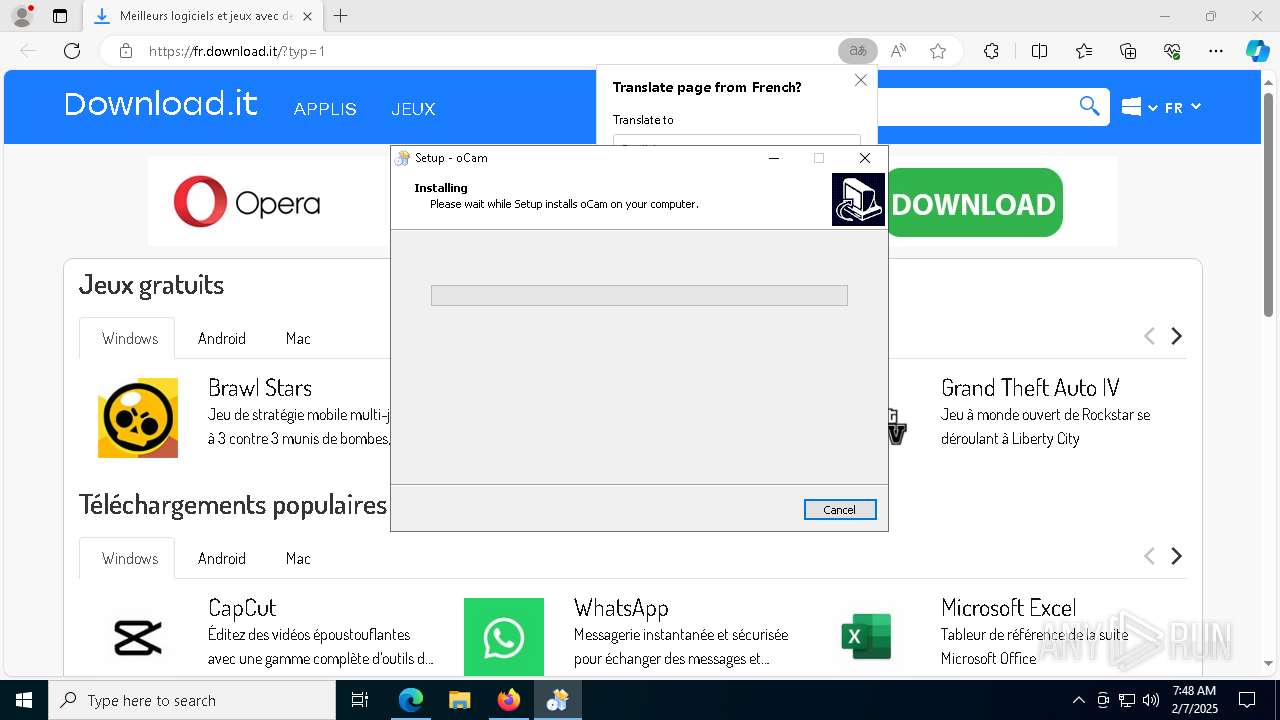1280x720 pixels.
Task: Go to Download.it home logo
Action: coord(161,104)
